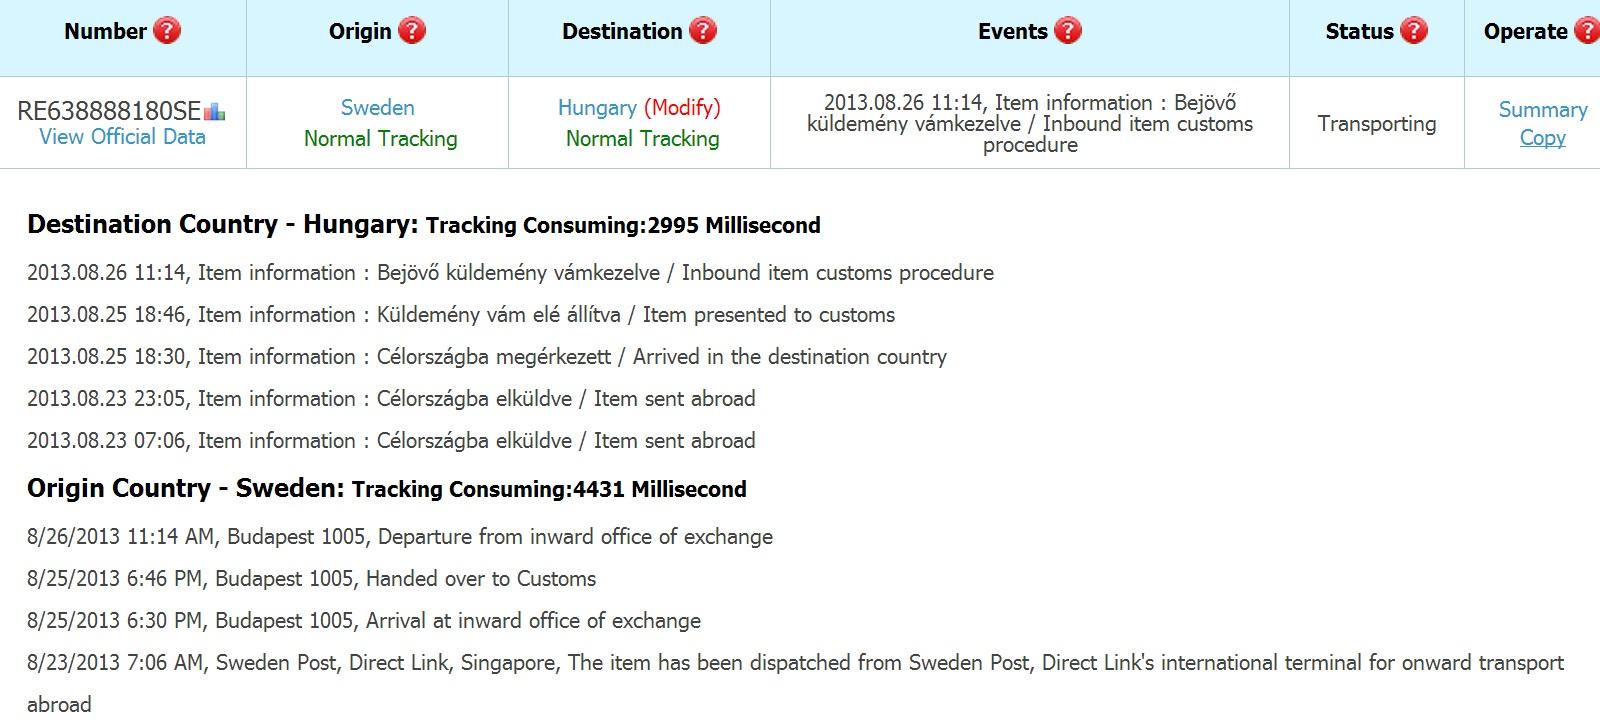Viewport: 1600px width, 728px height.
Task: Click Normal Tracking under Hungary
Action: pyautogui.click(x=642, y=138)
